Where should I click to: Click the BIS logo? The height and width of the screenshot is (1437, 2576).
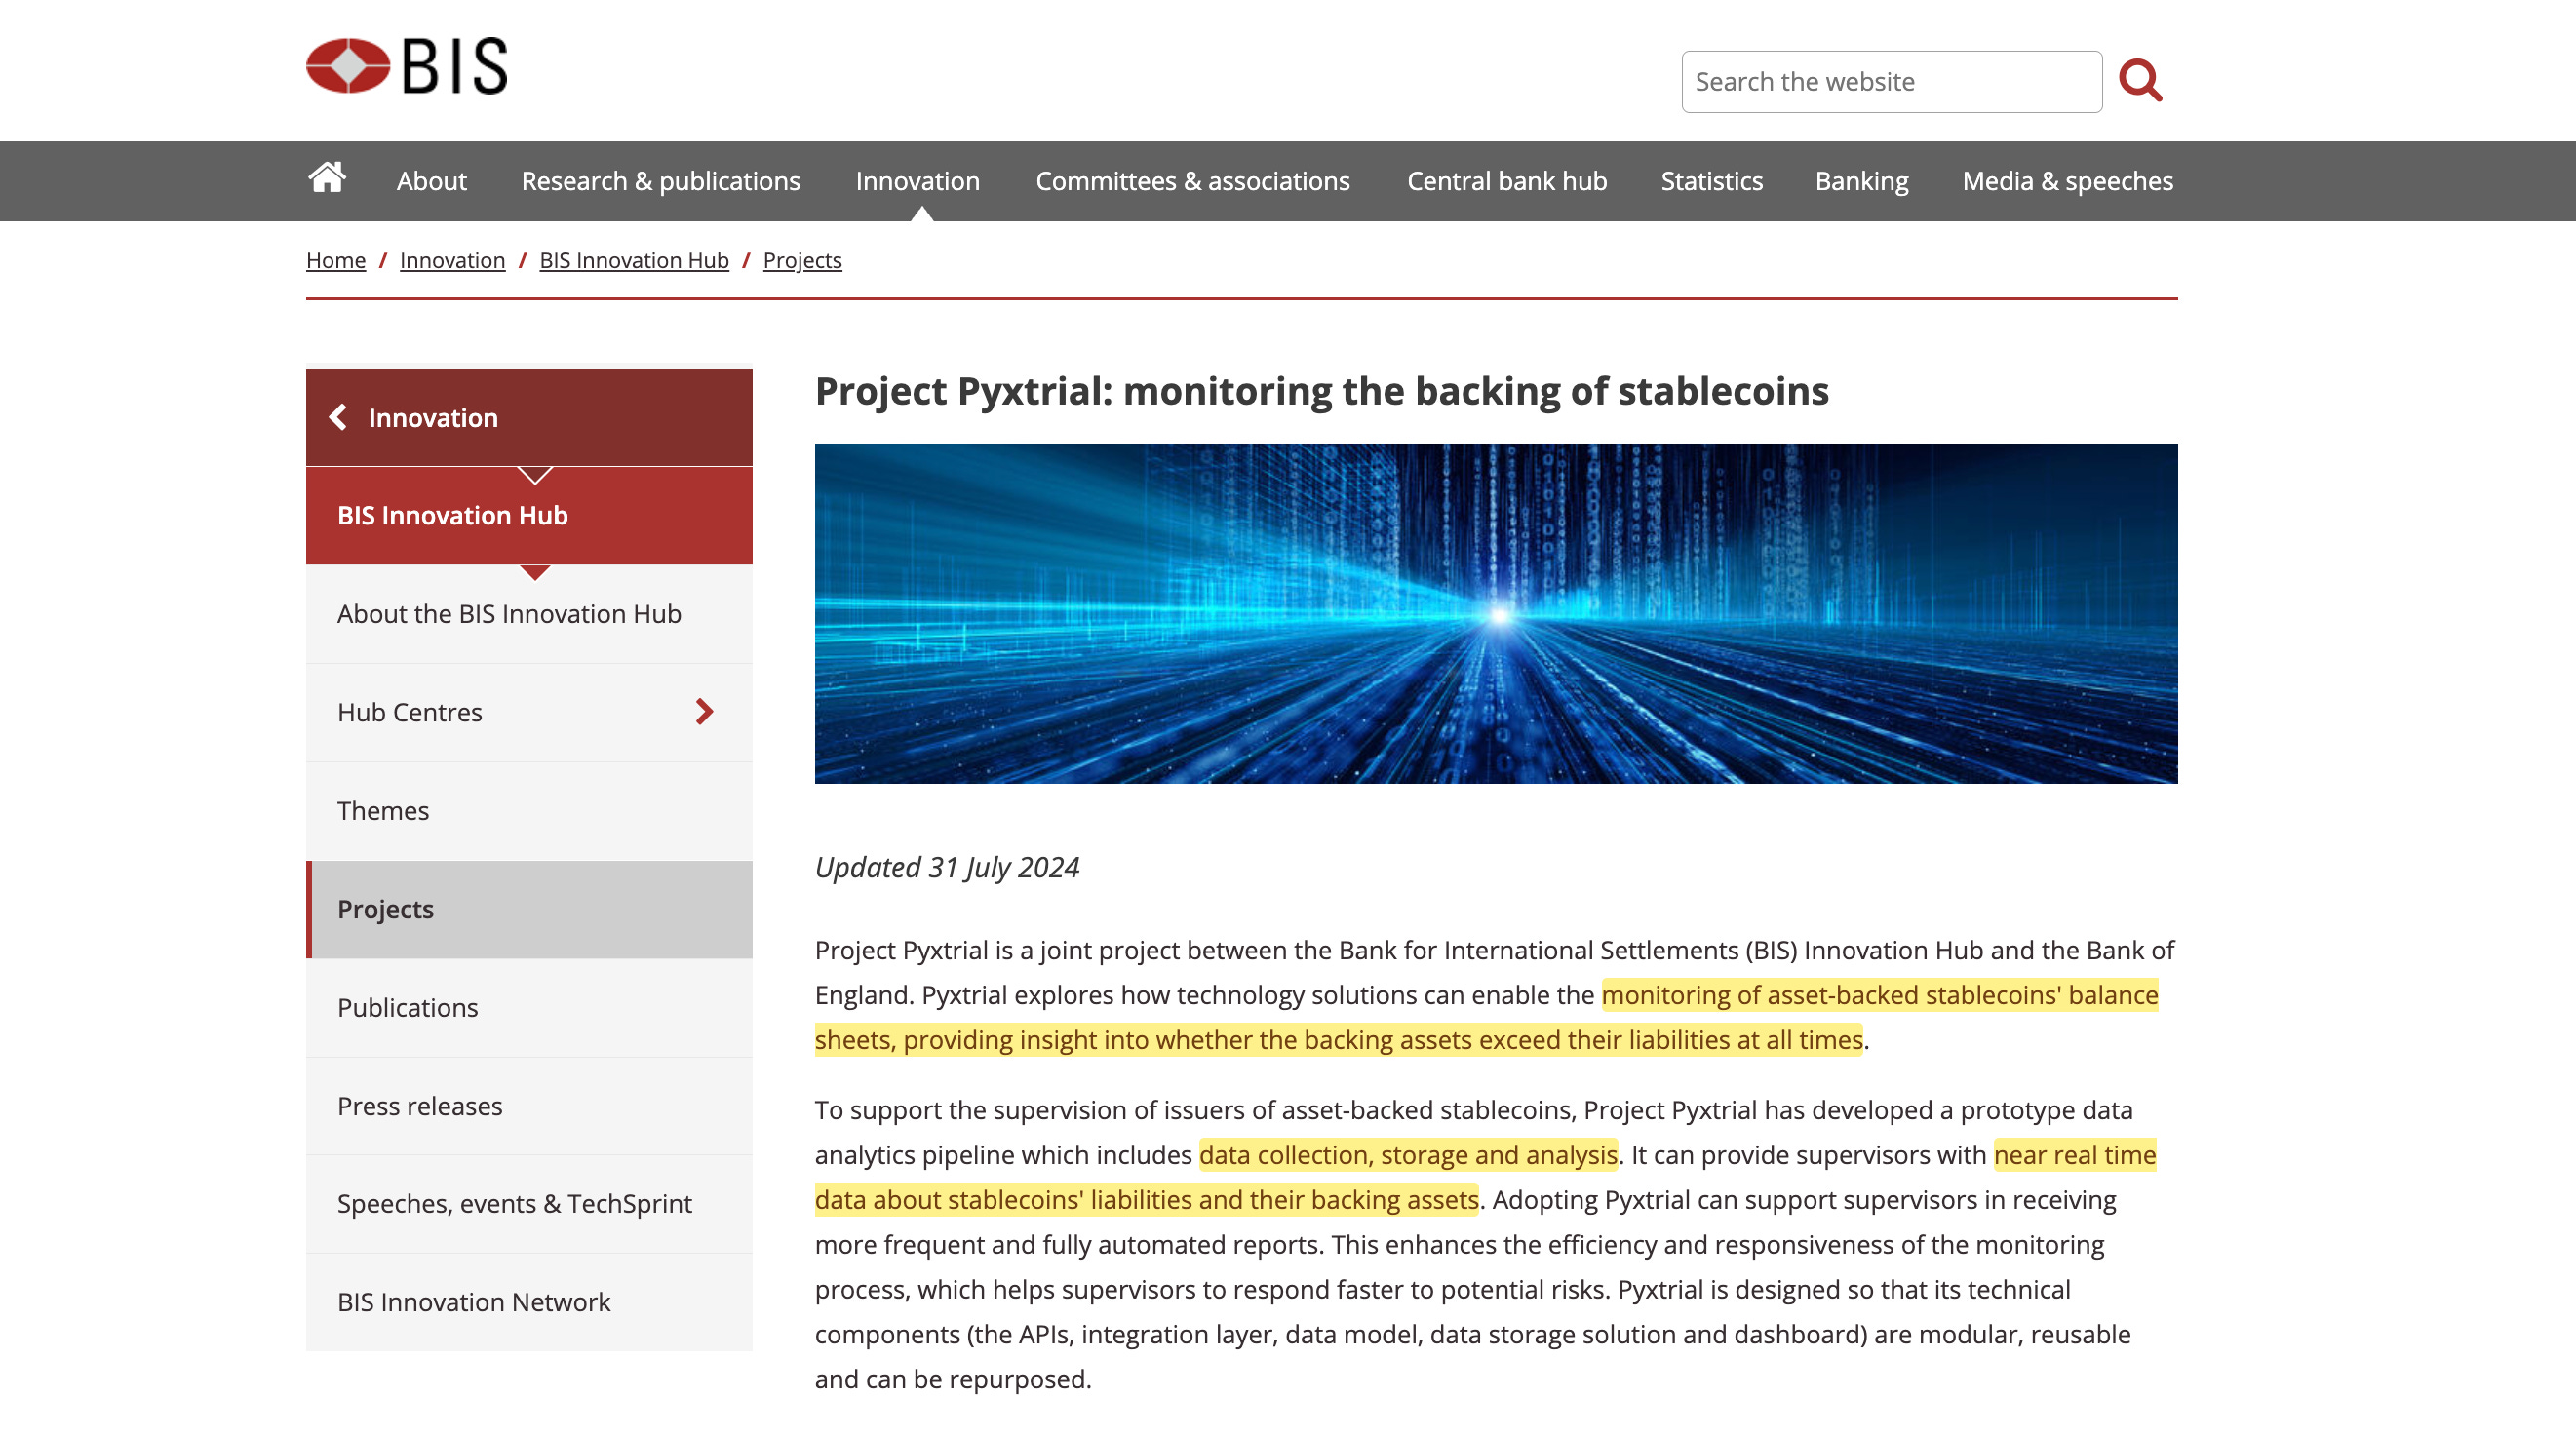(406, 66)
